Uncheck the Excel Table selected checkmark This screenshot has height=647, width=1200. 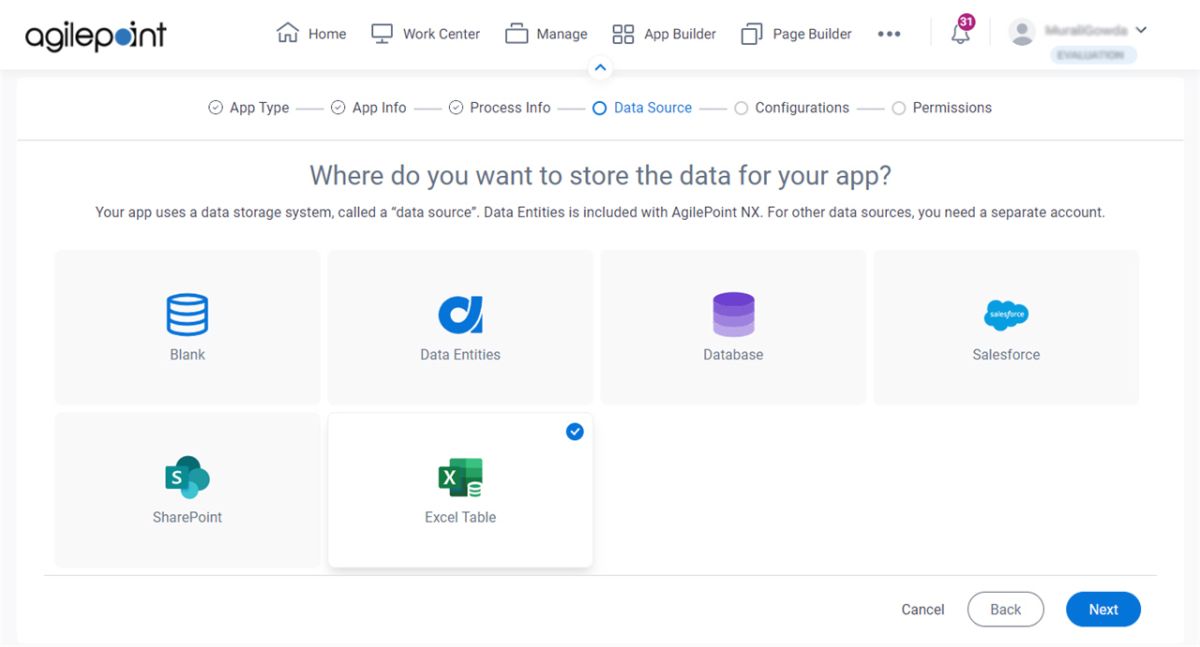pyautogui.click(x=574, y=432)
